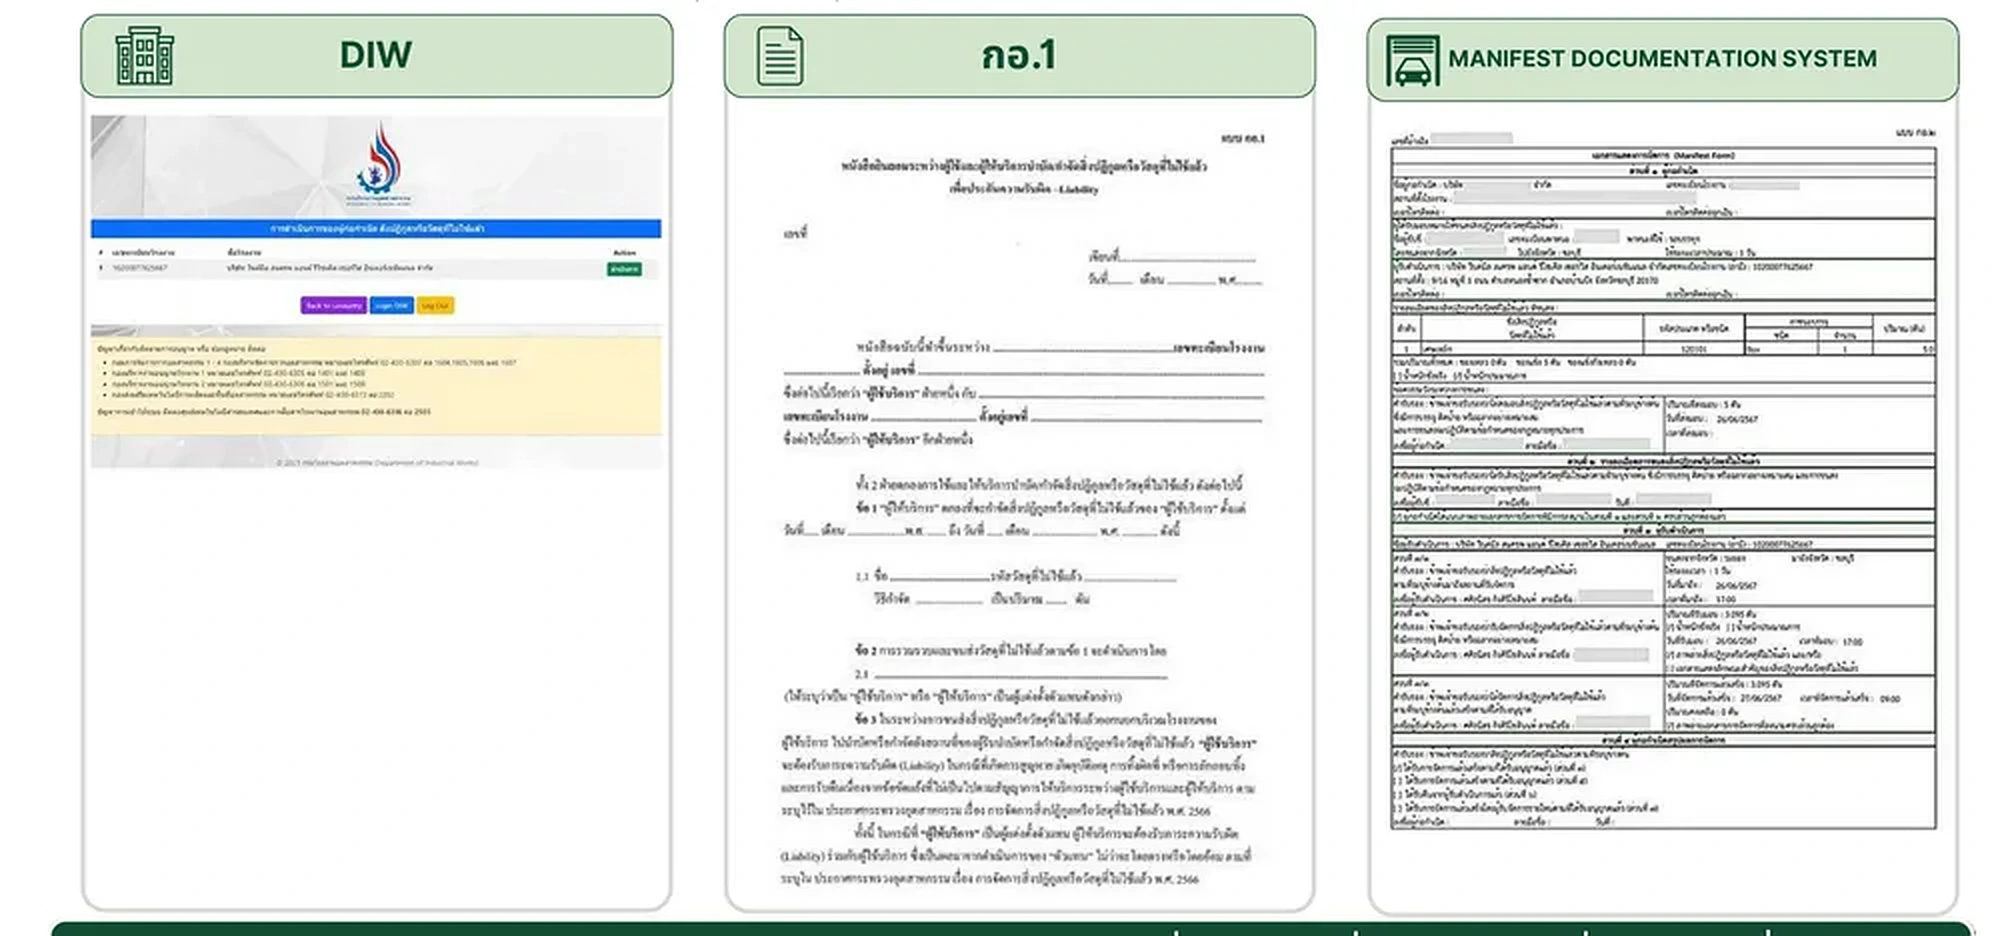Click the garage car icon beside Manifest Documentation System

pyautogui.click(x=1412, y=61)
